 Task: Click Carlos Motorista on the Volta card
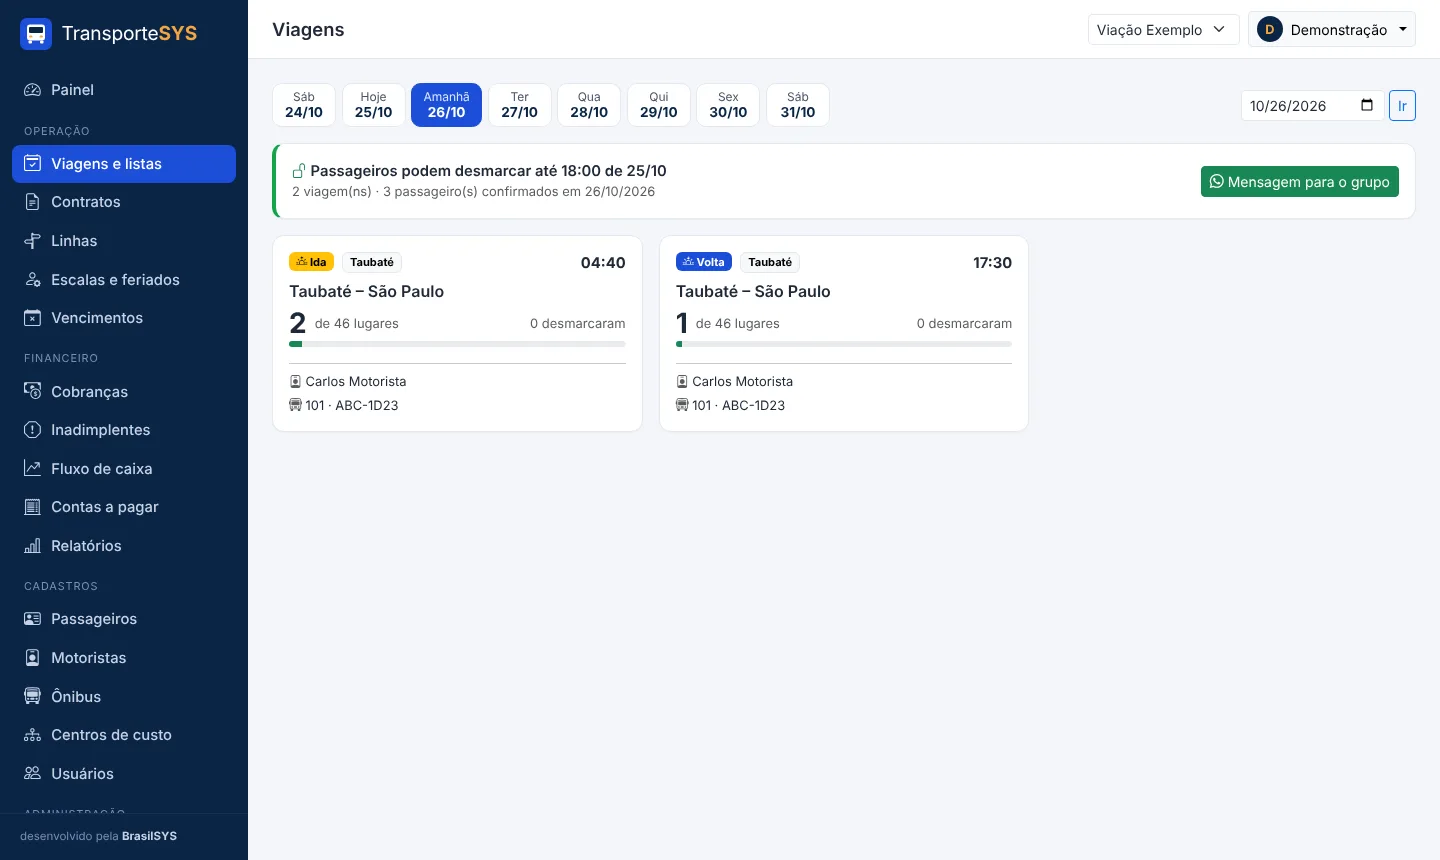[742, 381]
